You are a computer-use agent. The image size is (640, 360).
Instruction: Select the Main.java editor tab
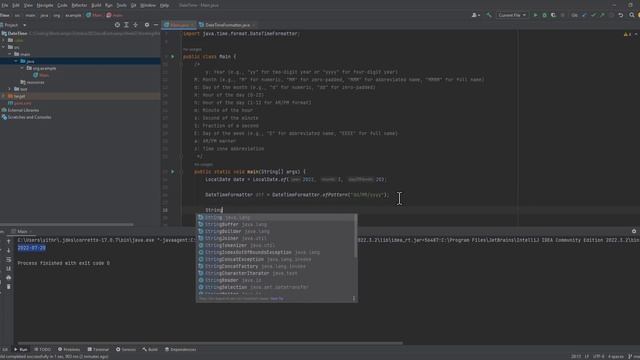180,25
